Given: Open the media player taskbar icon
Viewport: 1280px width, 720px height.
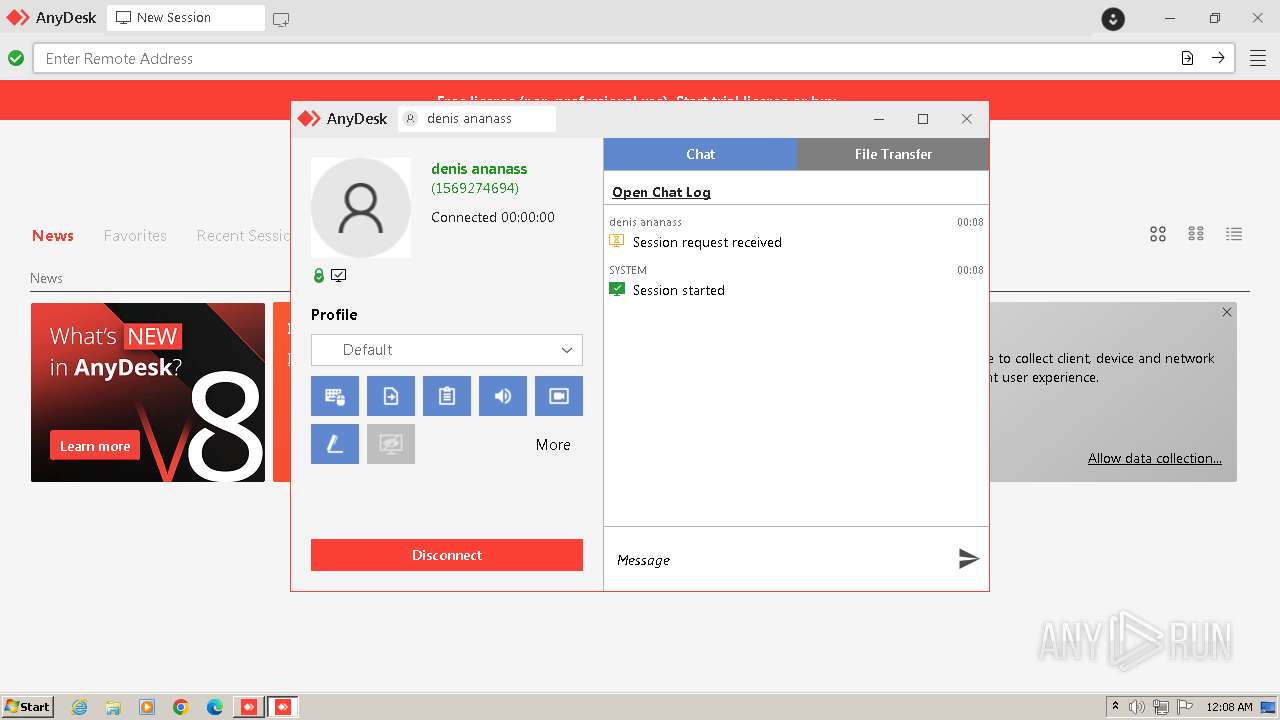Looking at the screenshot, I should point(147,707).
